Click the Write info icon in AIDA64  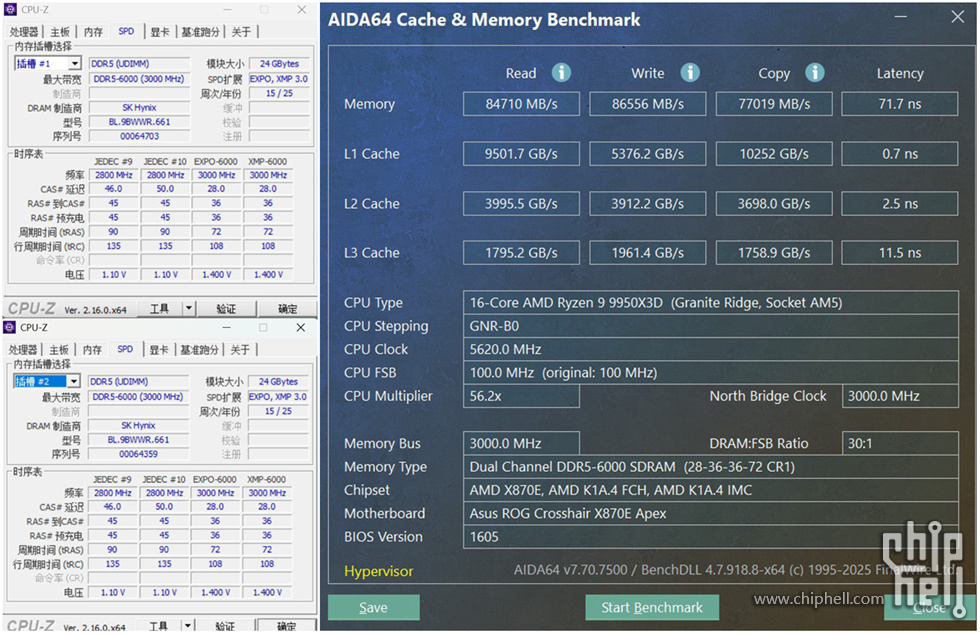(x=690, y=73)
